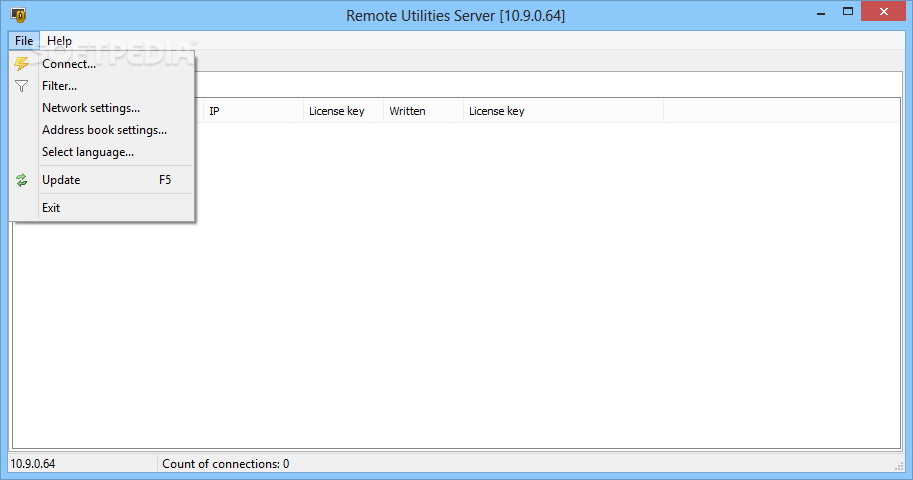Select Update menu entry
The image size is (913, 480).
[x=102, y=180]
